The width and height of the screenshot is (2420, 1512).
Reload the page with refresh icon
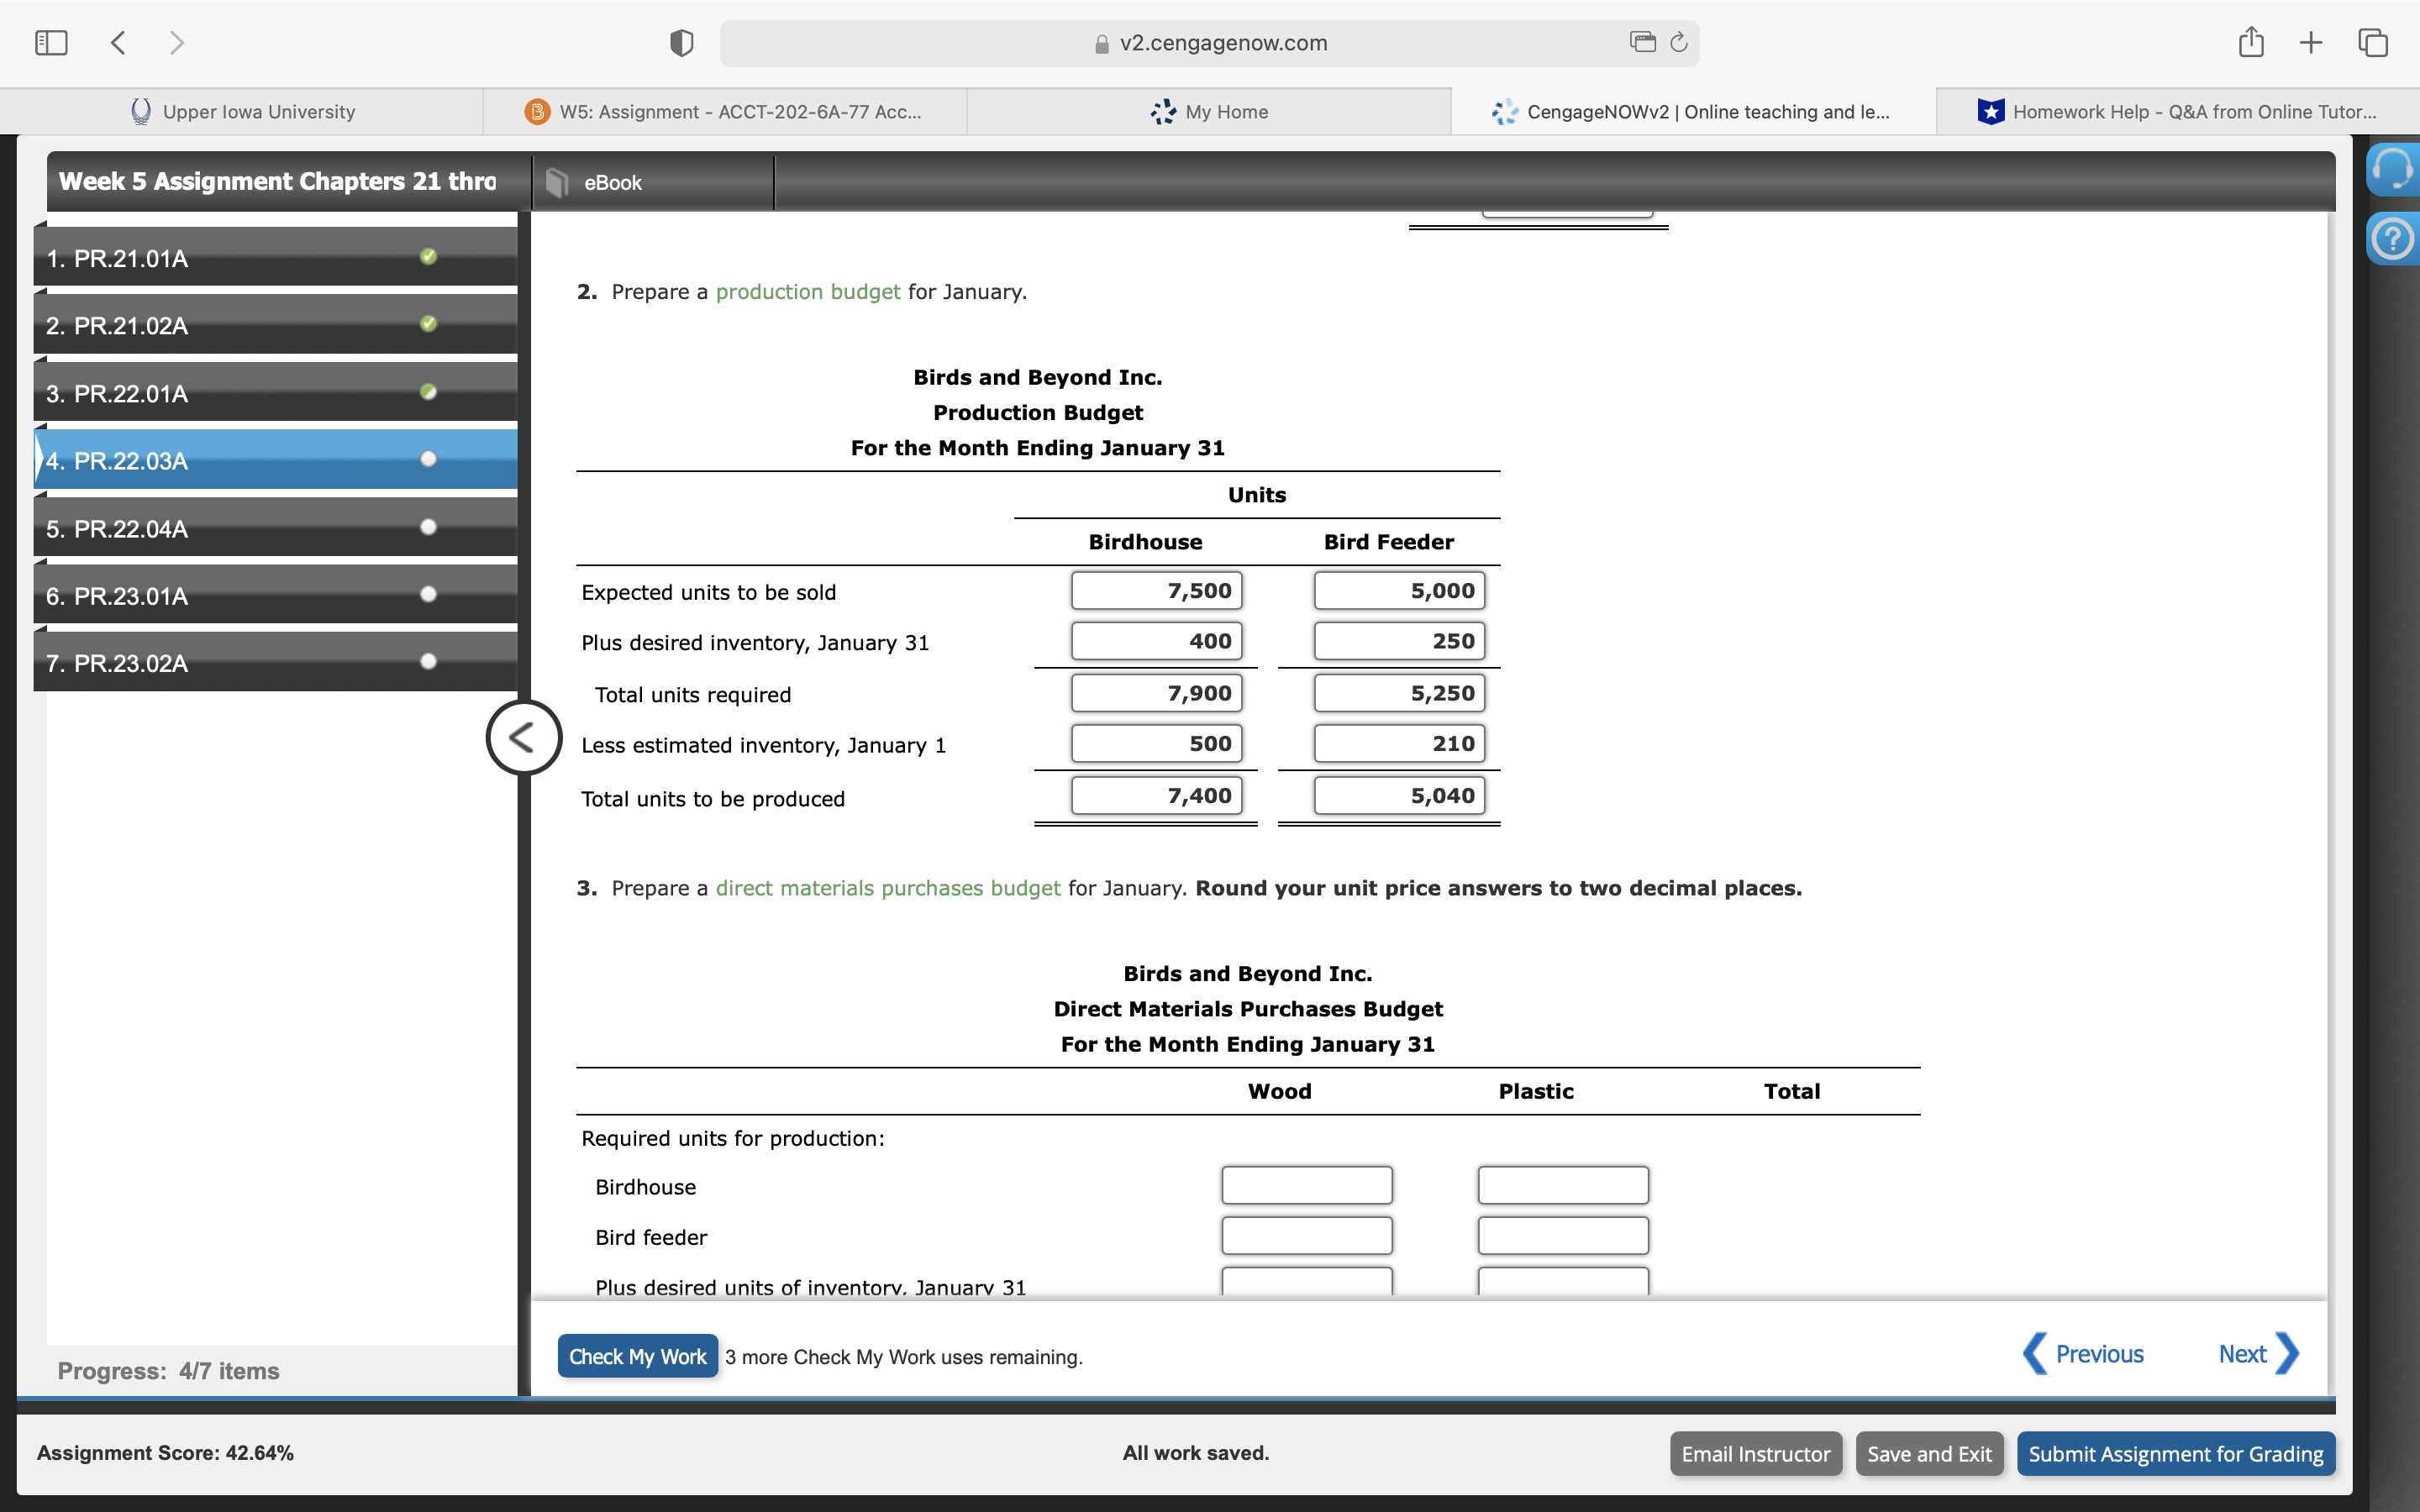tap(1679, 42)
